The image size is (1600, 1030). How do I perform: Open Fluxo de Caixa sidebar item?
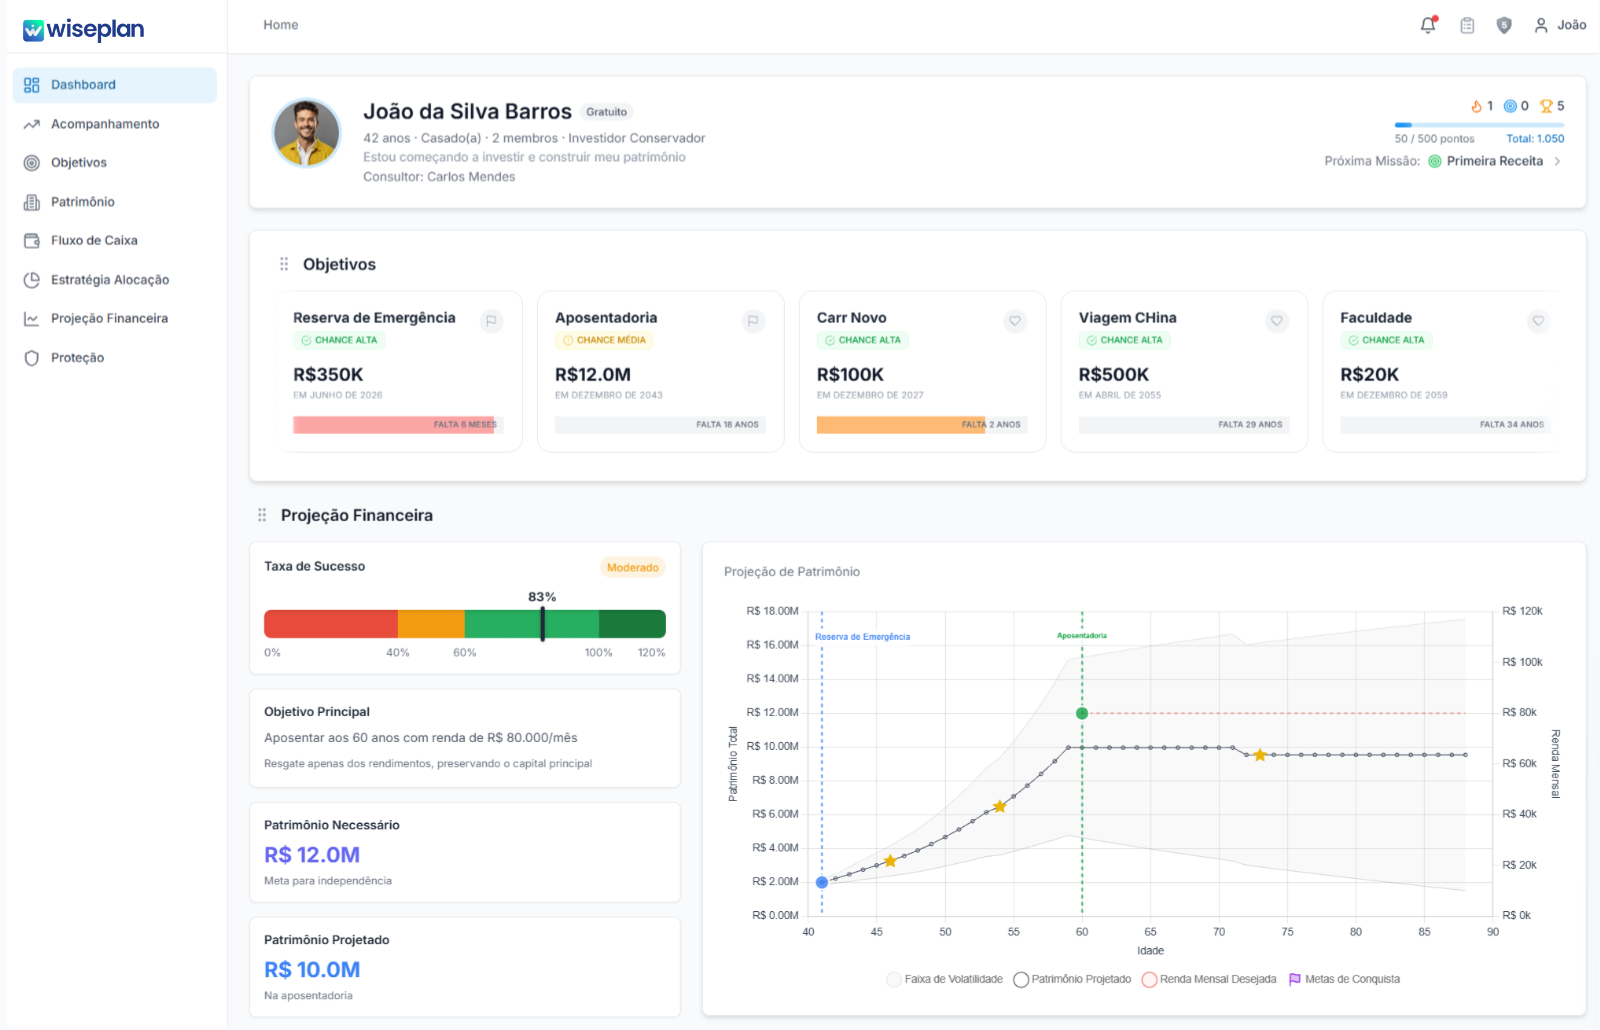click(x=115, y=241)
